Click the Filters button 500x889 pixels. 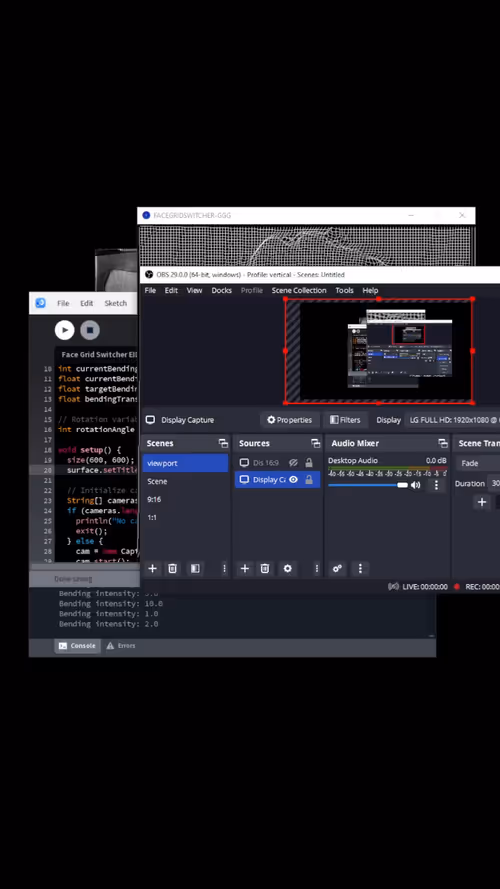[x=345, y=420]
